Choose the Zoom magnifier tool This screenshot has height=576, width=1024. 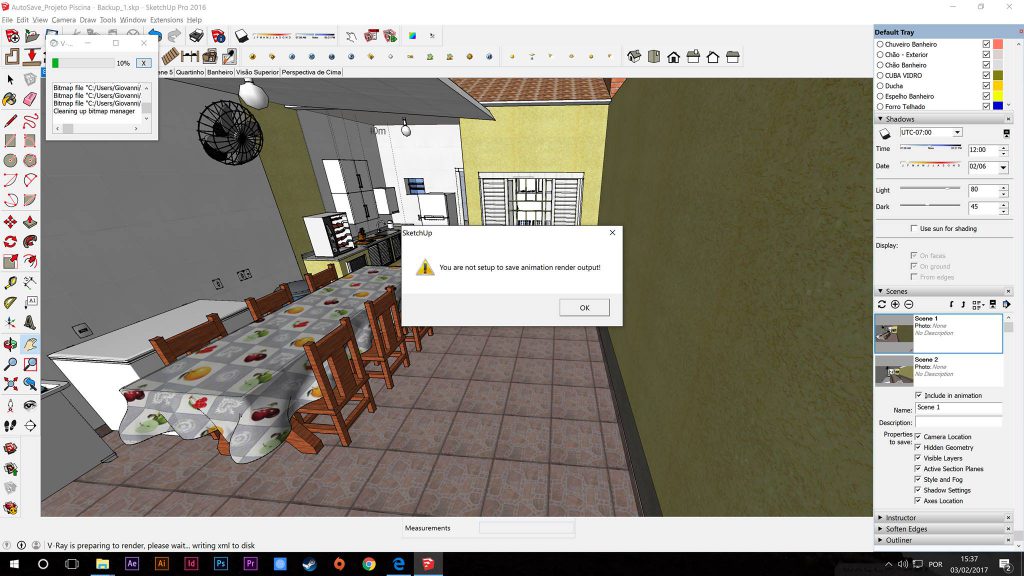pos(10,364)
